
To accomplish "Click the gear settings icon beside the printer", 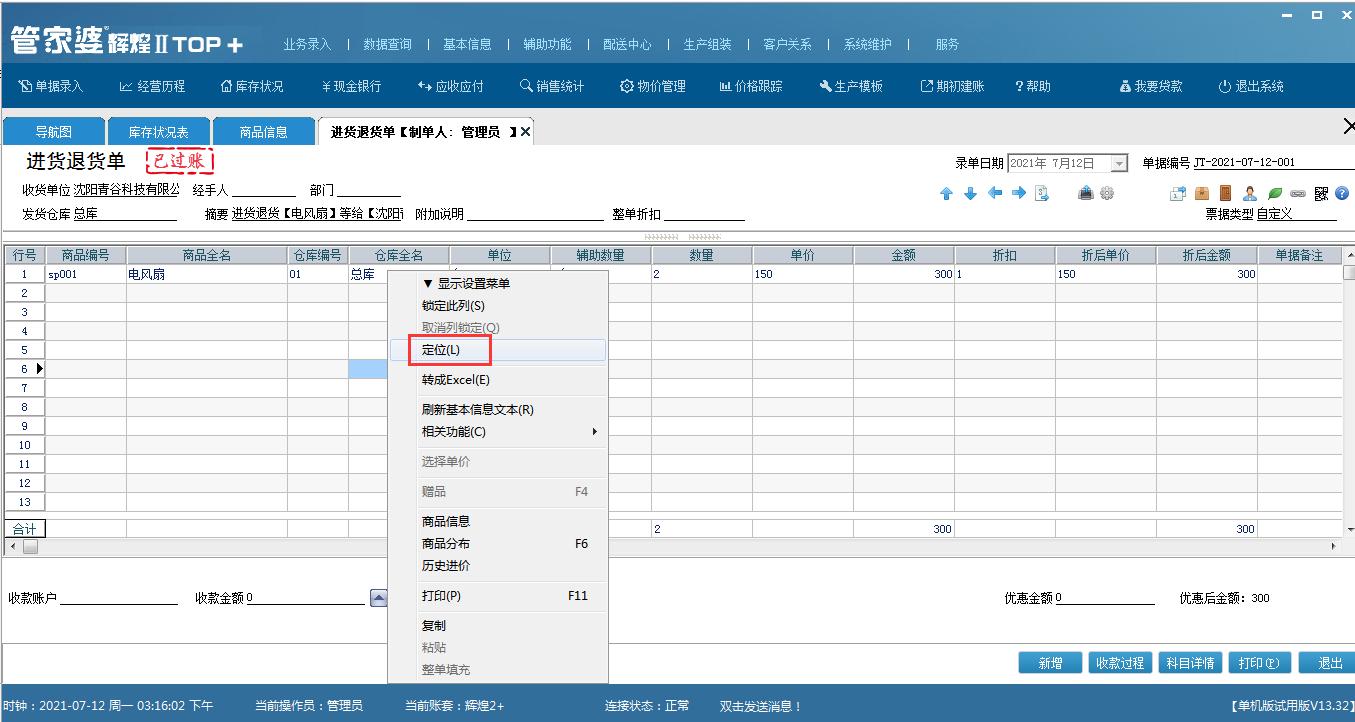I will [1107, 192].
